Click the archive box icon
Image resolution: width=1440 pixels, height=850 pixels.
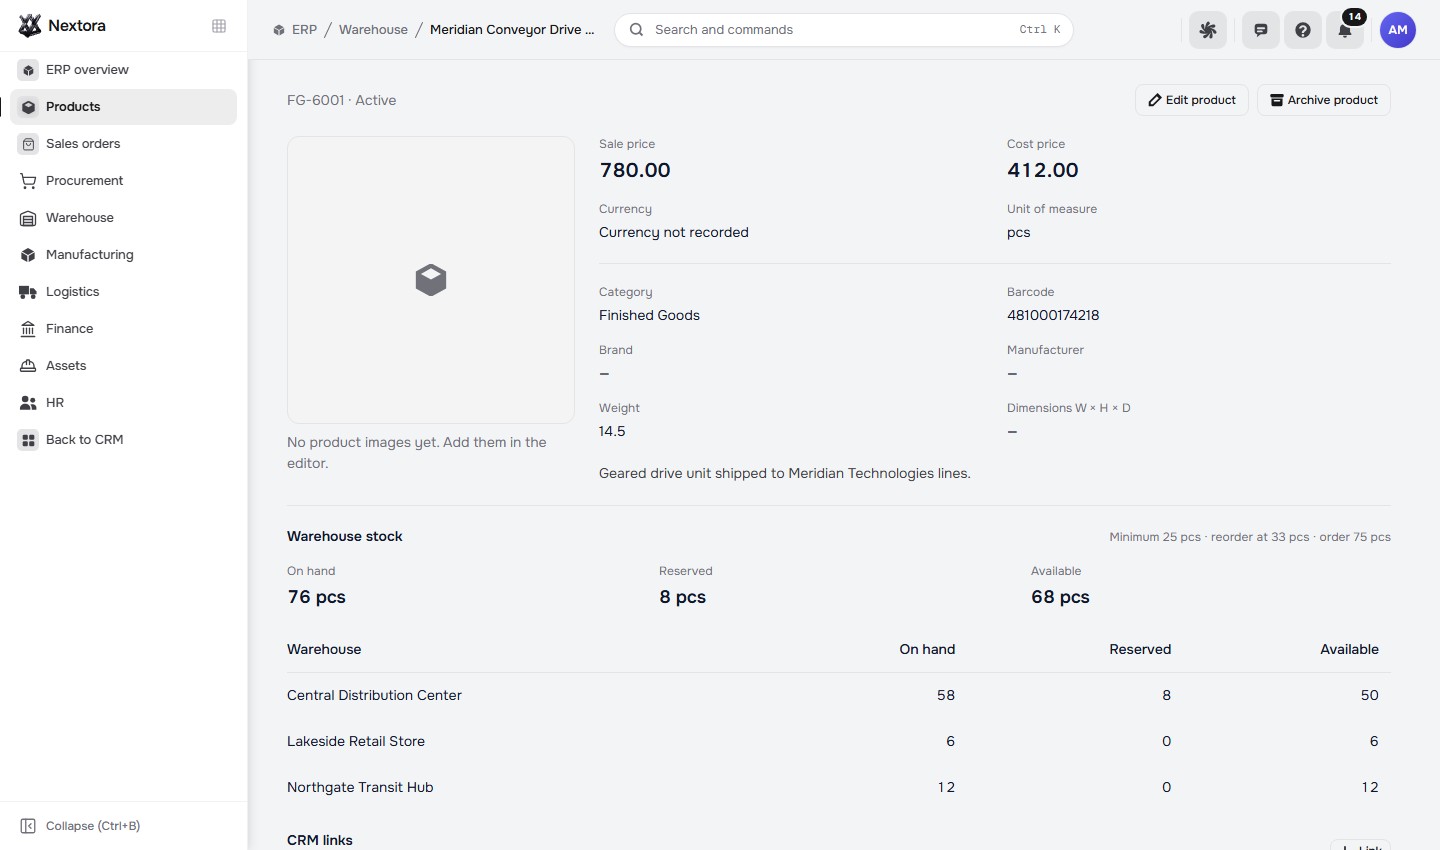click(x=1277, y=100)
